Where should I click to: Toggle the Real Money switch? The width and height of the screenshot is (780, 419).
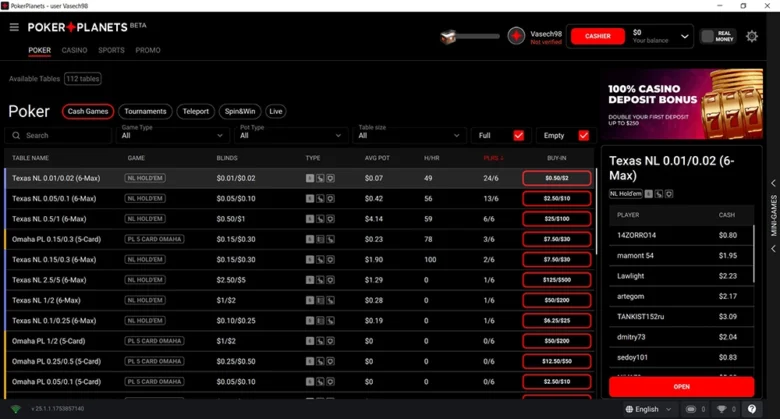pyautogui.click(x=718, y=36)
